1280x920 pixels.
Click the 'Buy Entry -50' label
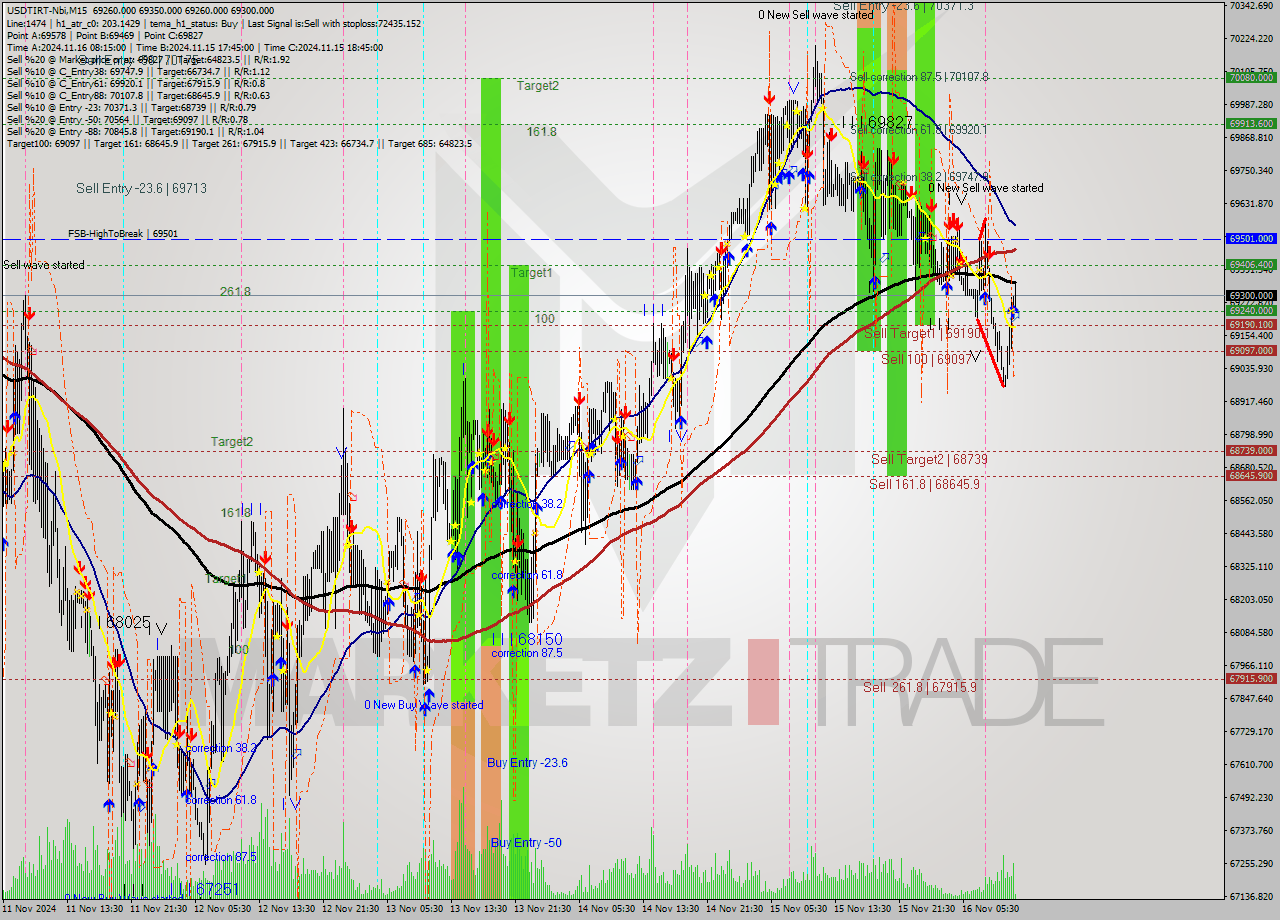coord(526,843)
